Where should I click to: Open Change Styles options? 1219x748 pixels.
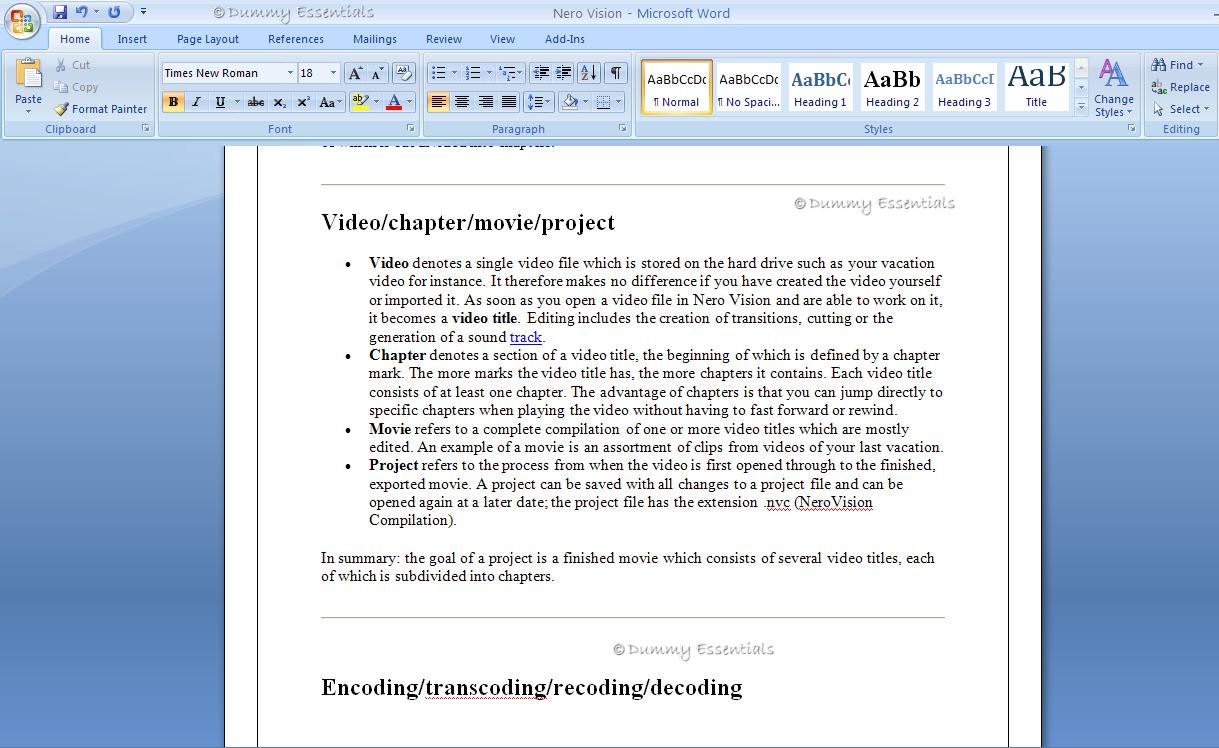click(1113, 88)
